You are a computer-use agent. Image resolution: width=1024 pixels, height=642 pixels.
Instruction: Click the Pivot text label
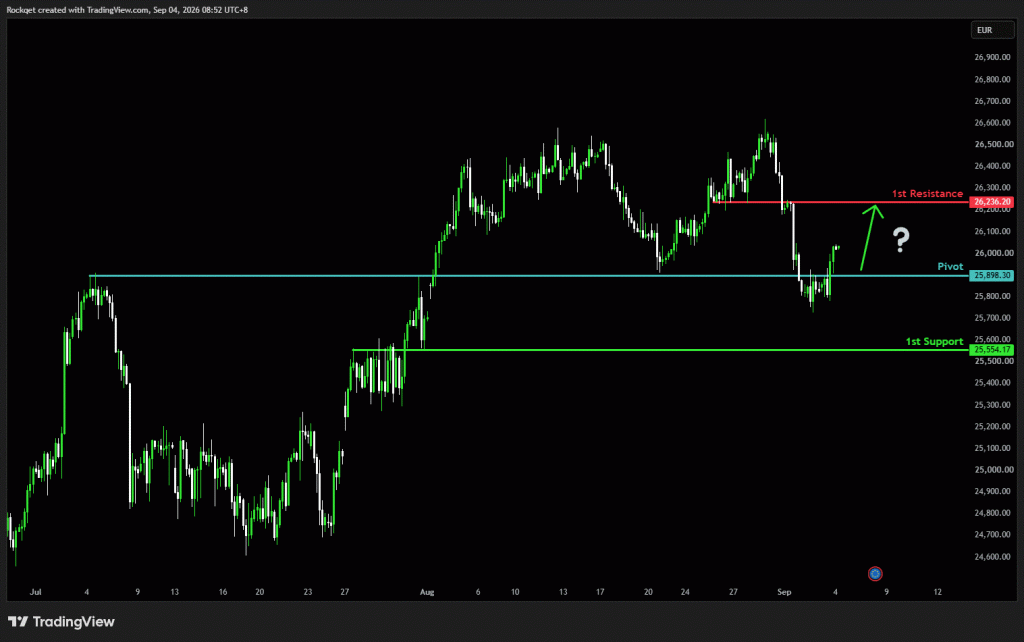[950, 266]
